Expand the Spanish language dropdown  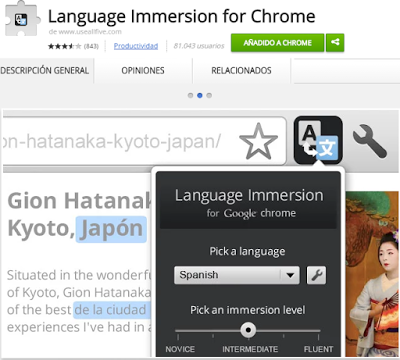[x=237, y=275]
